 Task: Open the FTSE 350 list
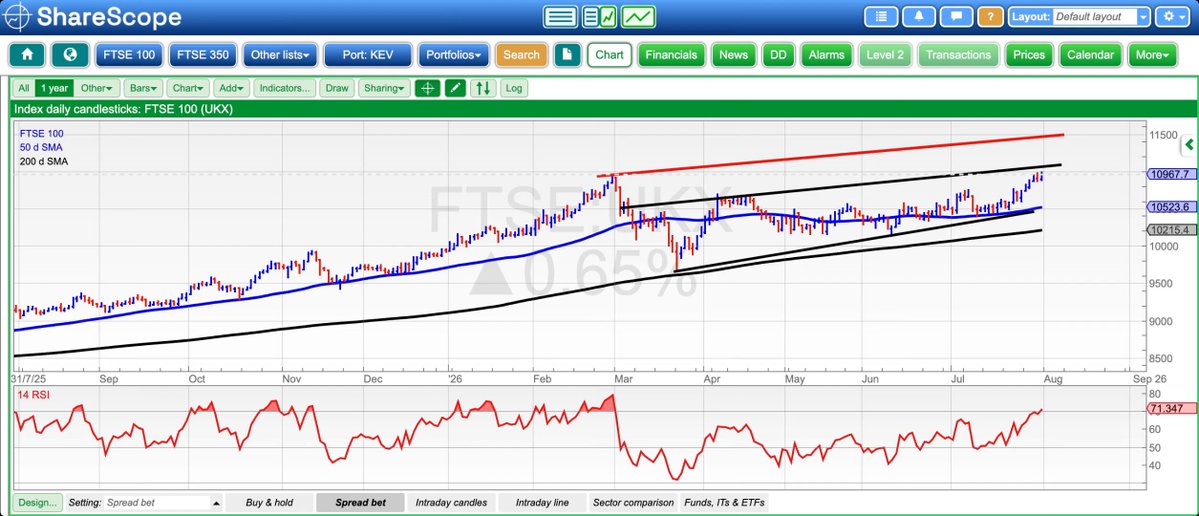[x=202, y=55]
